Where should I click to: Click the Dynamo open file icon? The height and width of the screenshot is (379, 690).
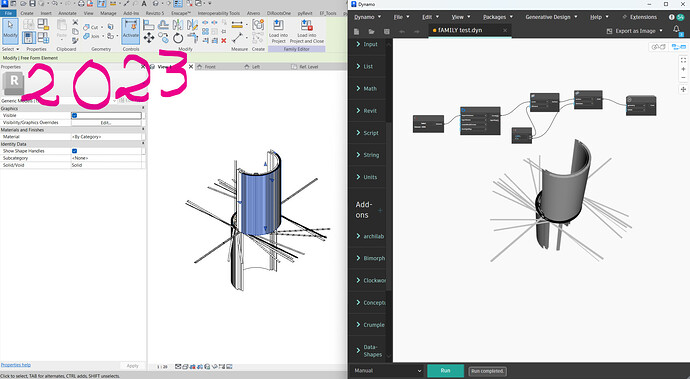pos(371,32)
